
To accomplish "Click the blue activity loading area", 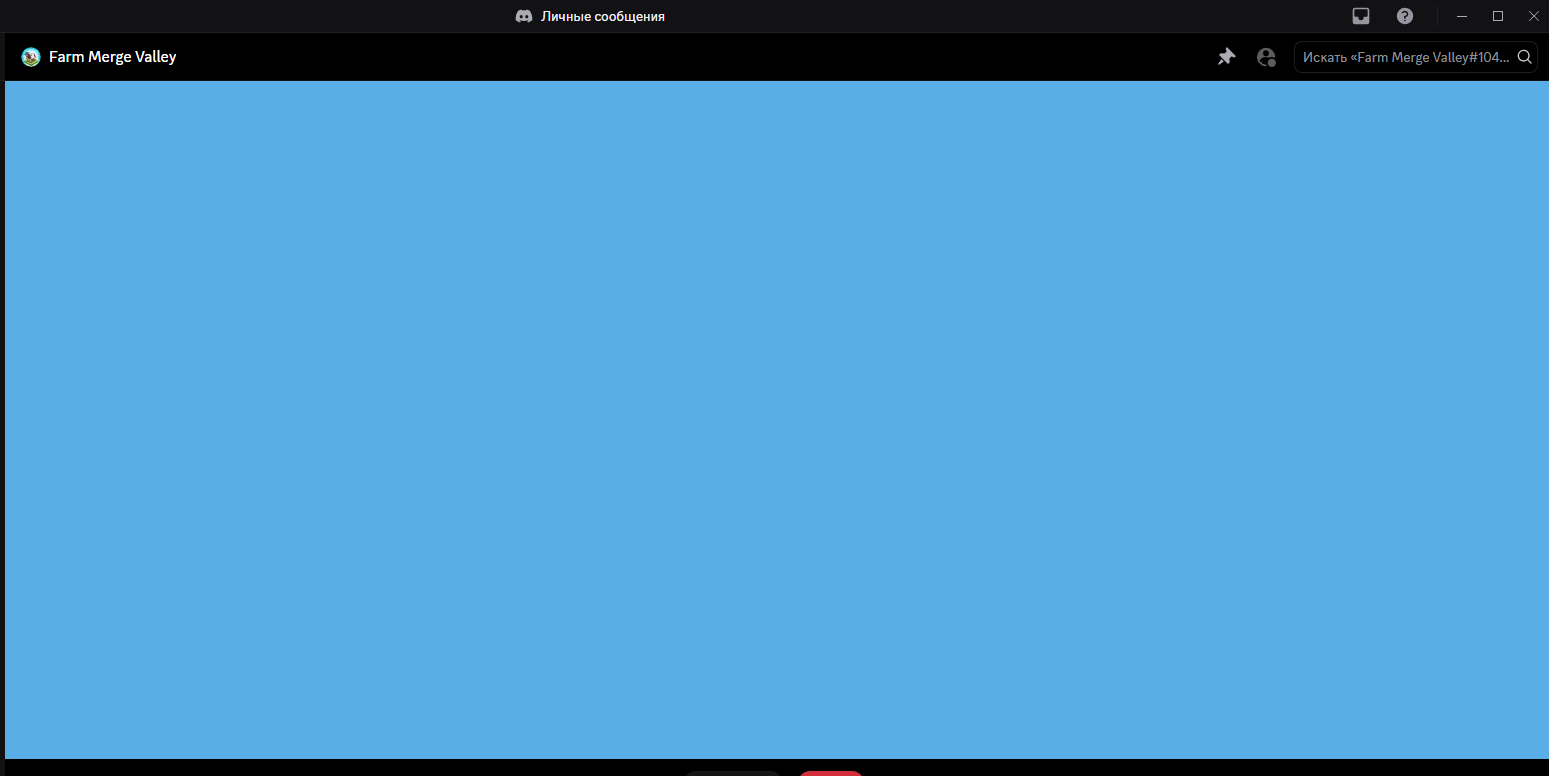I will tap(776, 420).
